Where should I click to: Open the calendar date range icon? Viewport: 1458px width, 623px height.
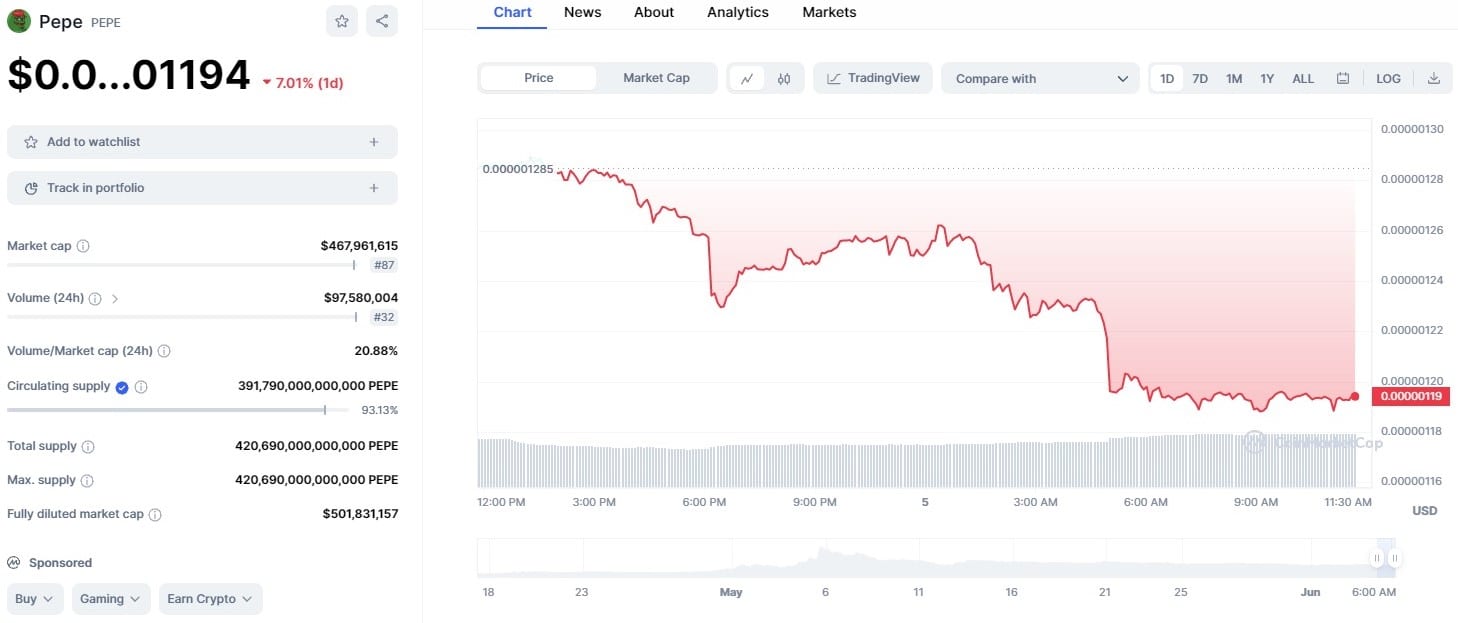(1343, 78)
